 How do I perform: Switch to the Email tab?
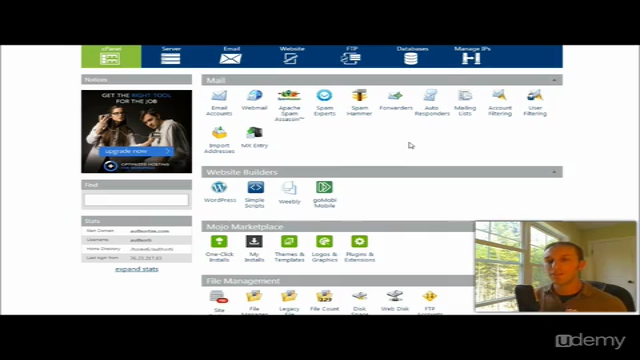tap(231, 56)
